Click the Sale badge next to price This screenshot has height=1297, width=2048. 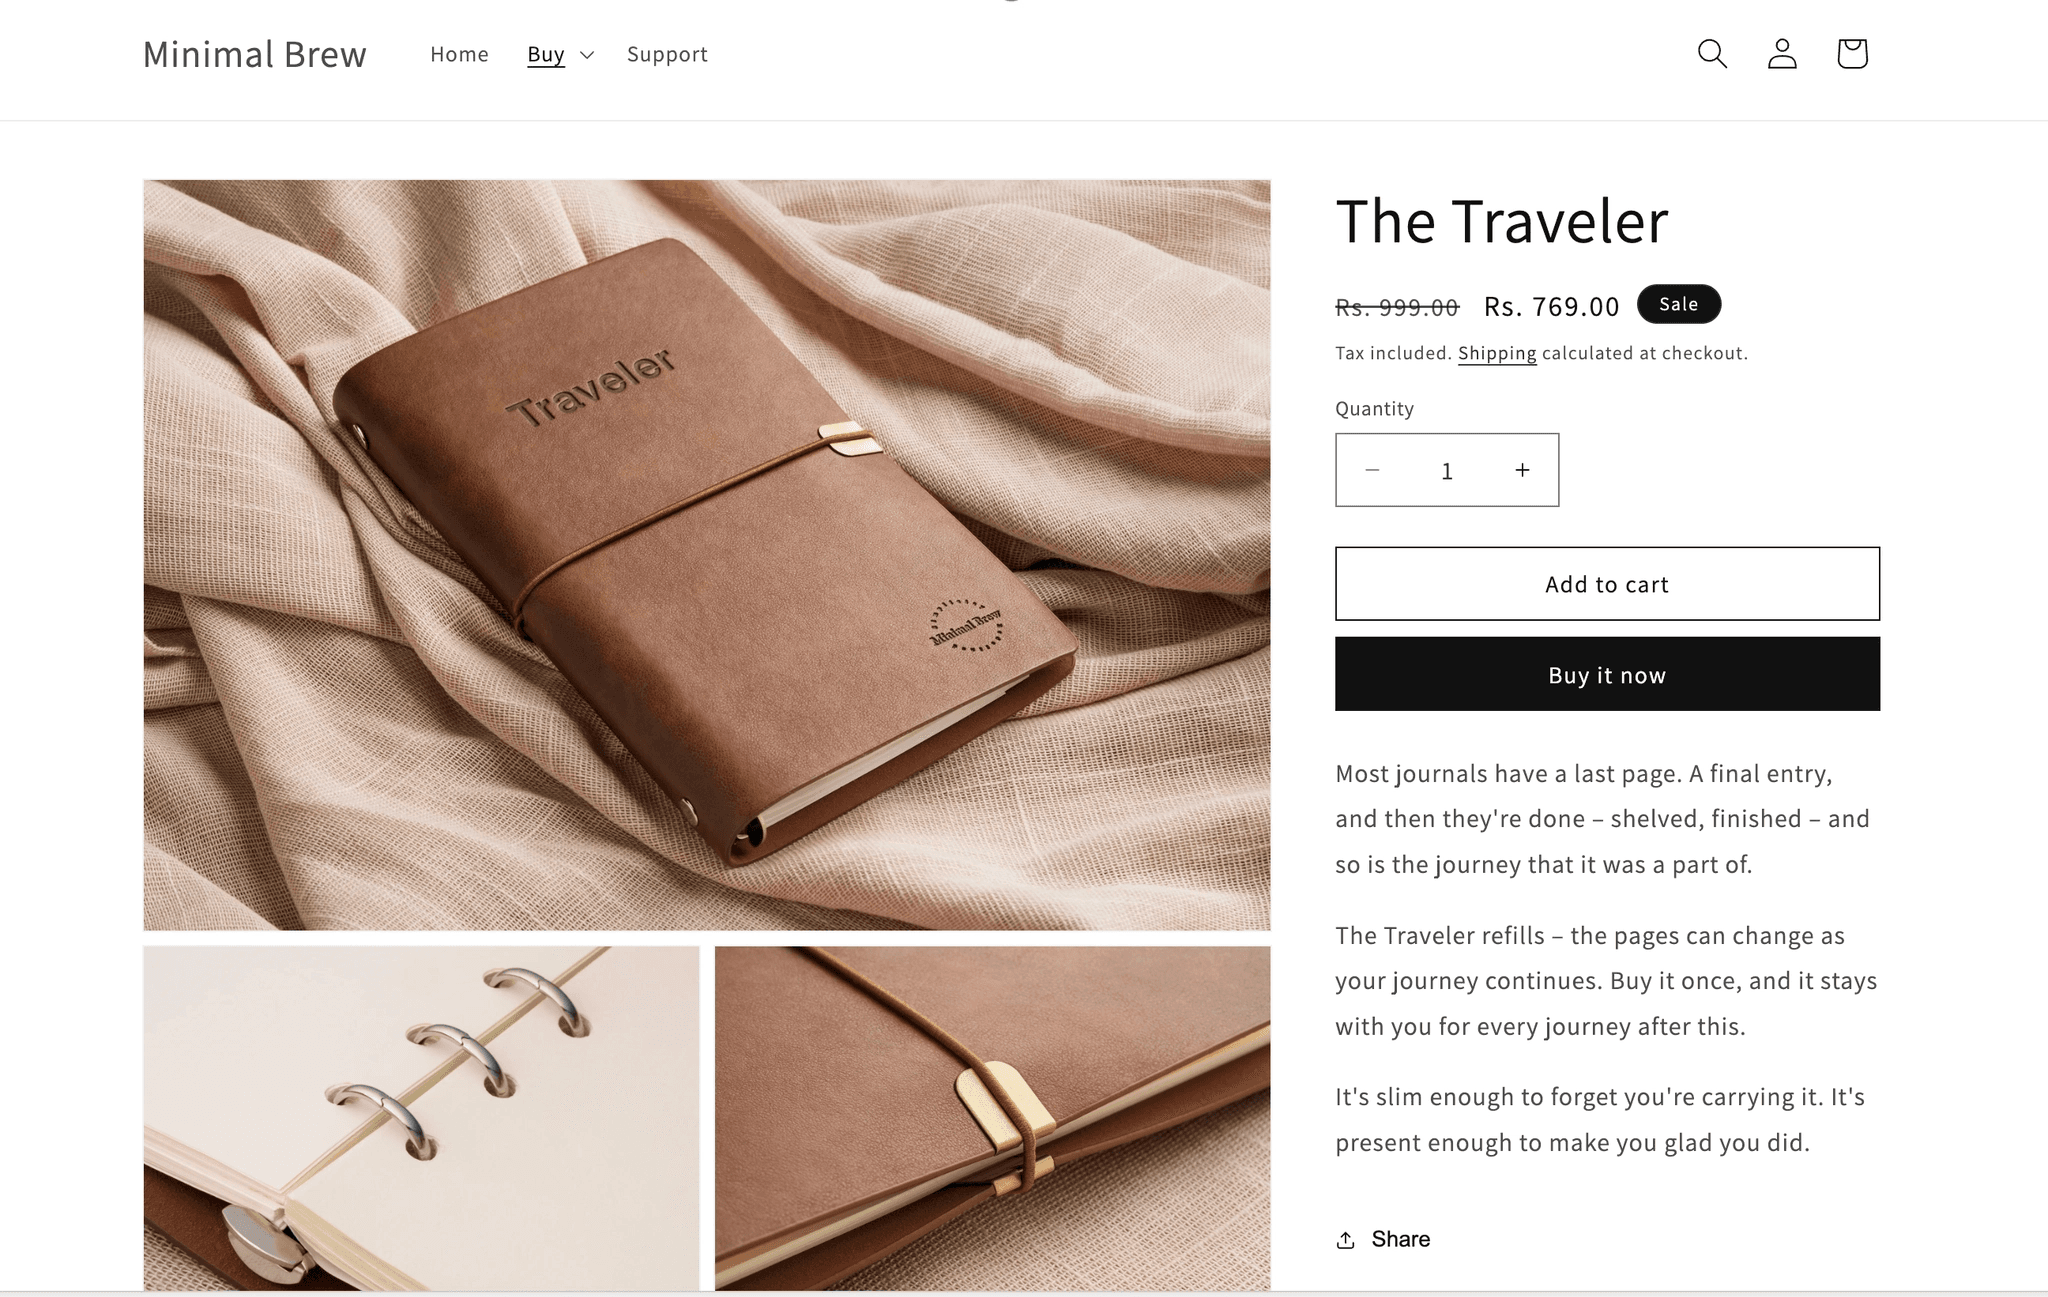pos(1679,304)
